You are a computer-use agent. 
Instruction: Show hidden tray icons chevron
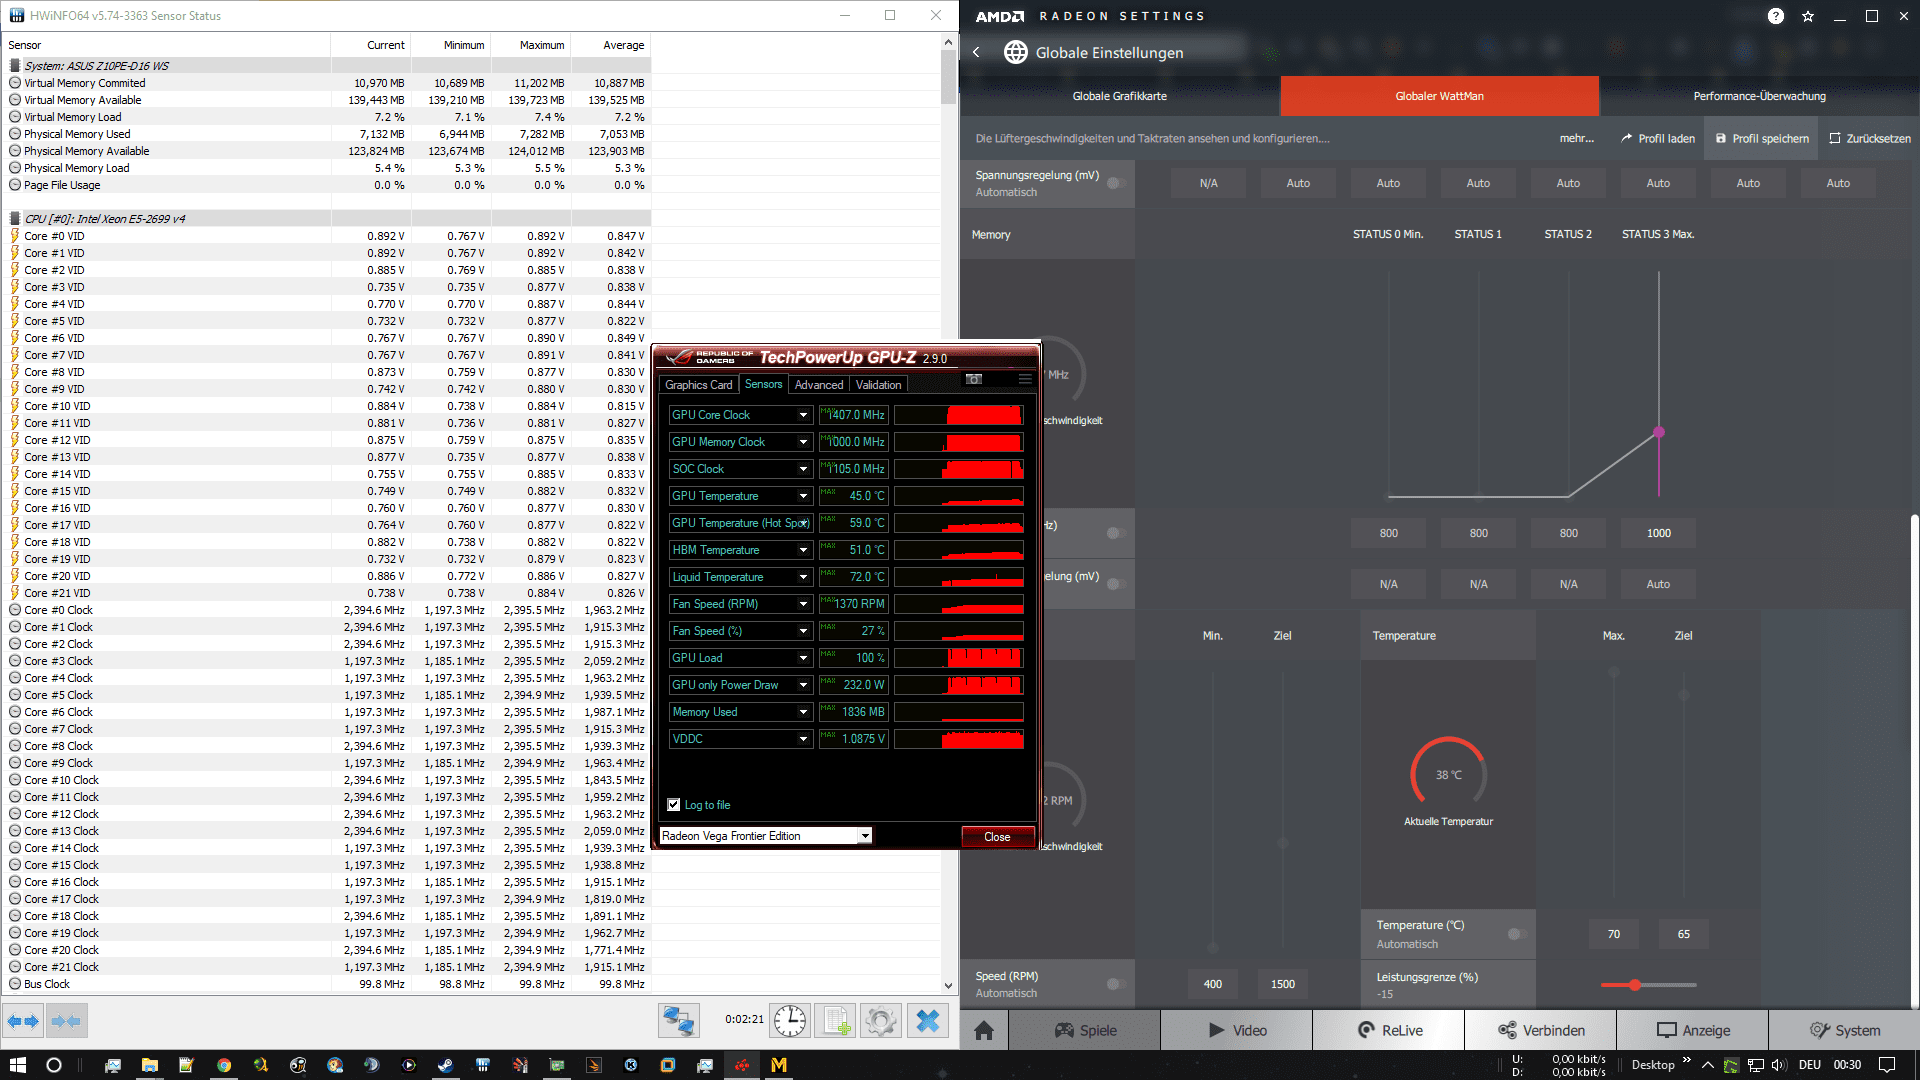pyautogui.click(x=1707, y=1065)
